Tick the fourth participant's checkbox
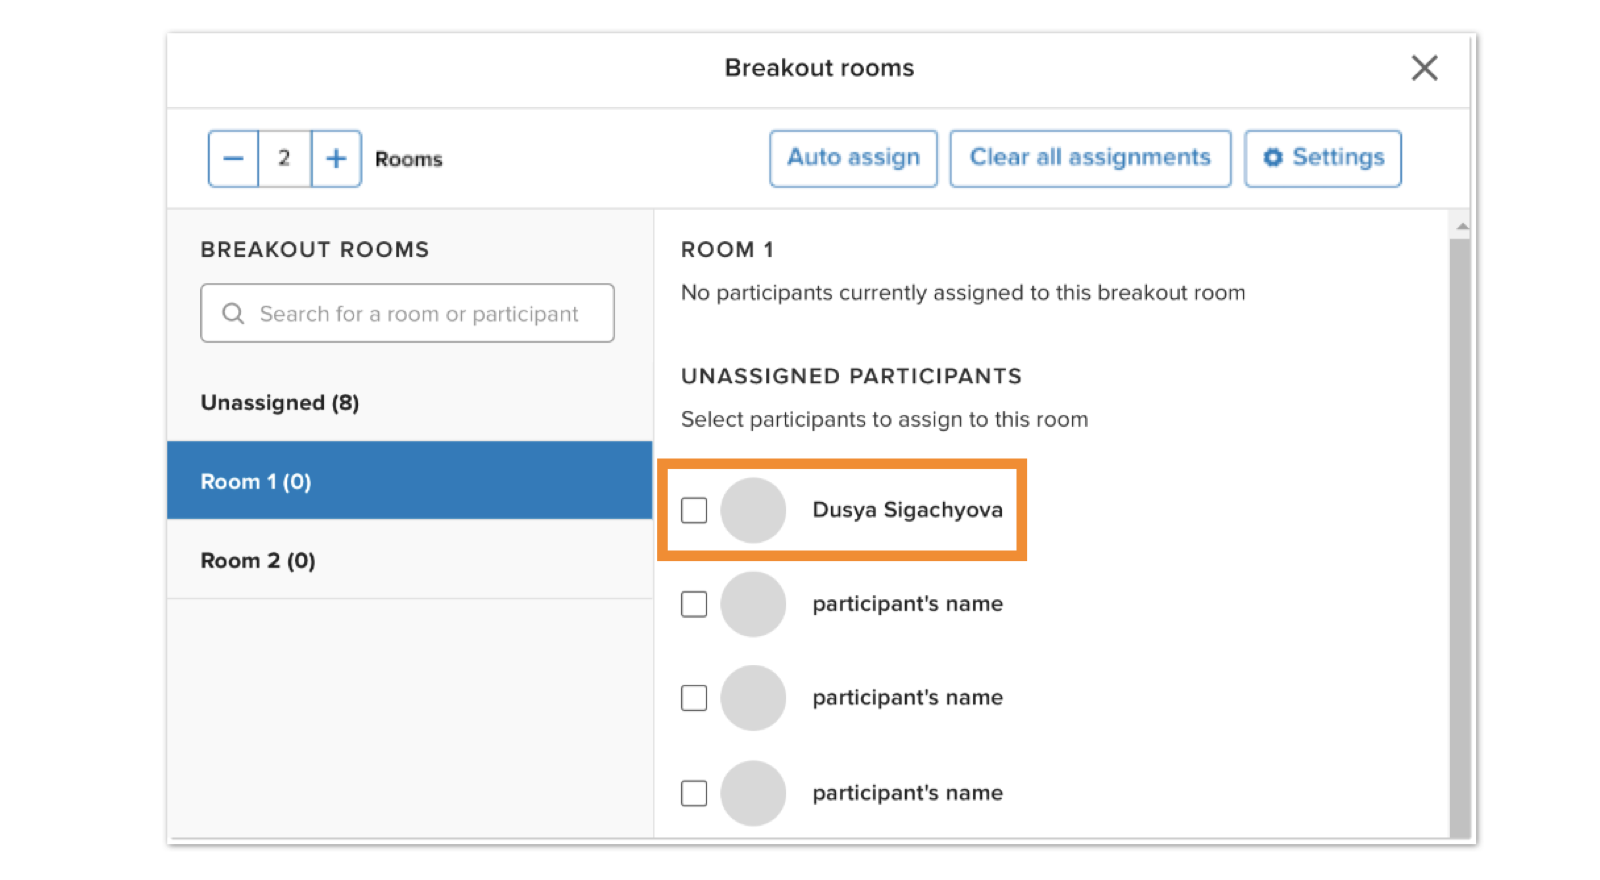Screen dimensions: 1600x880 [694, 793]
